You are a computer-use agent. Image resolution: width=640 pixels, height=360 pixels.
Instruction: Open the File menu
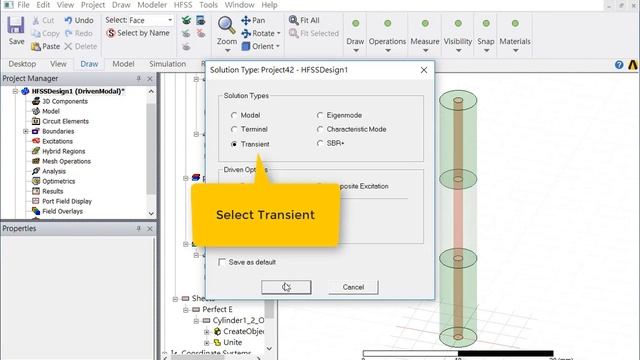23,5
